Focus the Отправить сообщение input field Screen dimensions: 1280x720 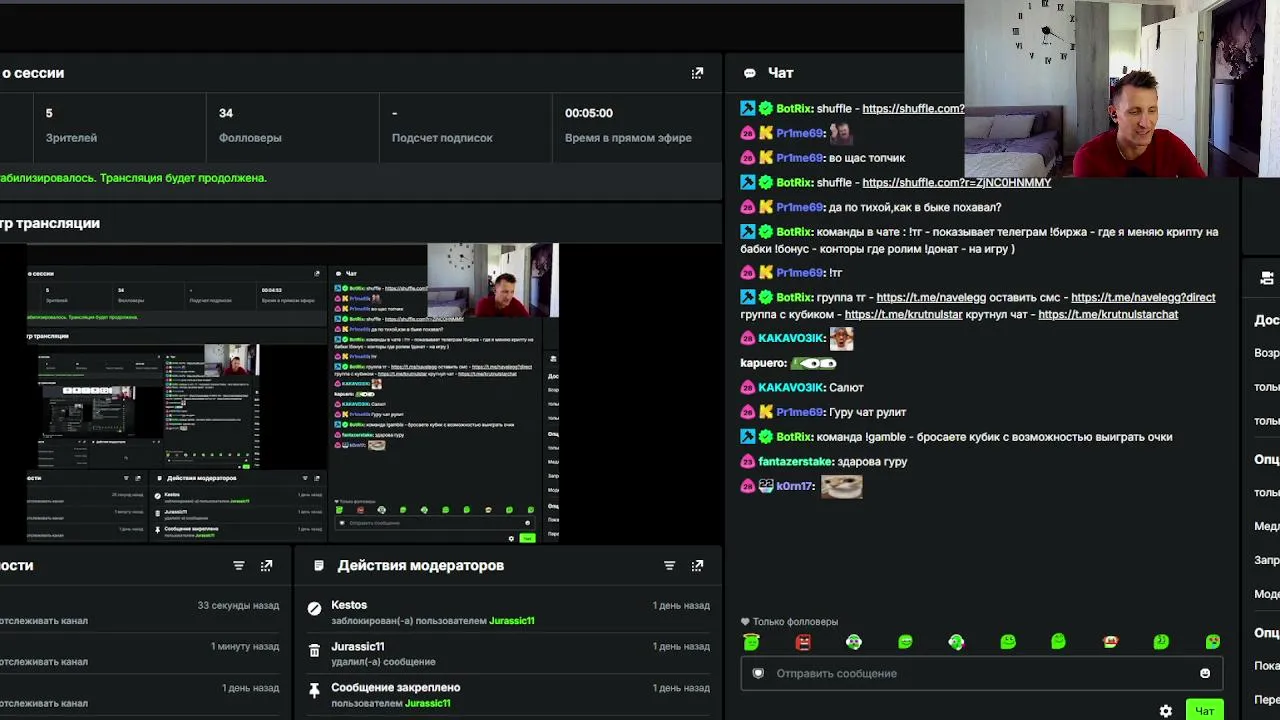point(981,673)
